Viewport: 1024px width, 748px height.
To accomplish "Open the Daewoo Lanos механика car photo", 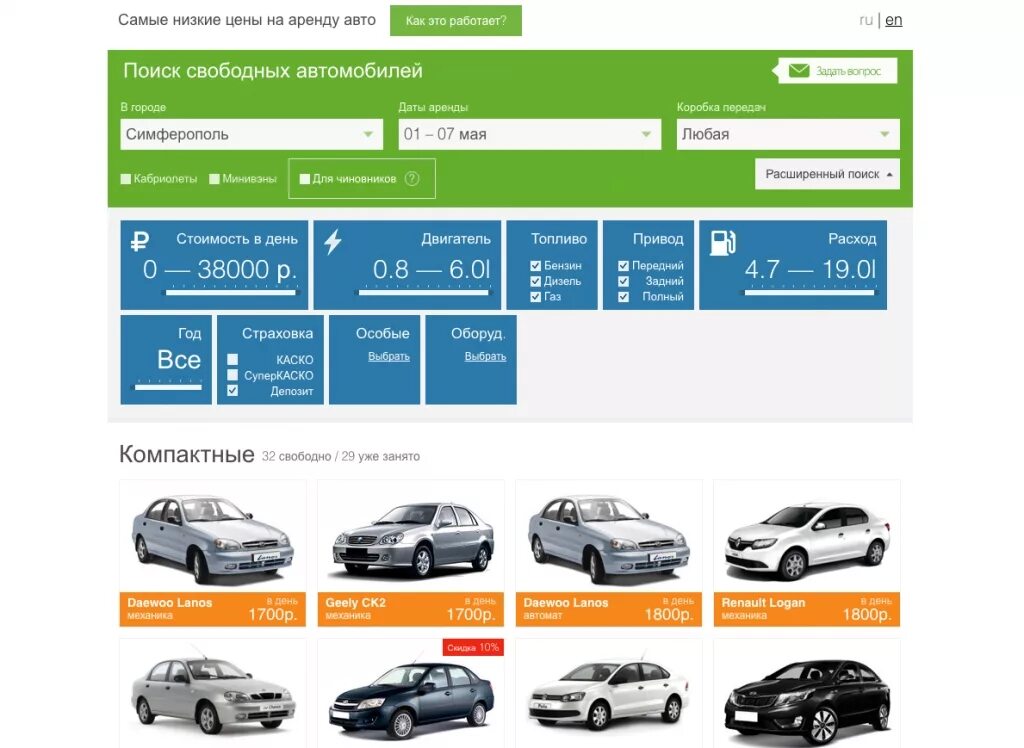I will tap(213, 537).
